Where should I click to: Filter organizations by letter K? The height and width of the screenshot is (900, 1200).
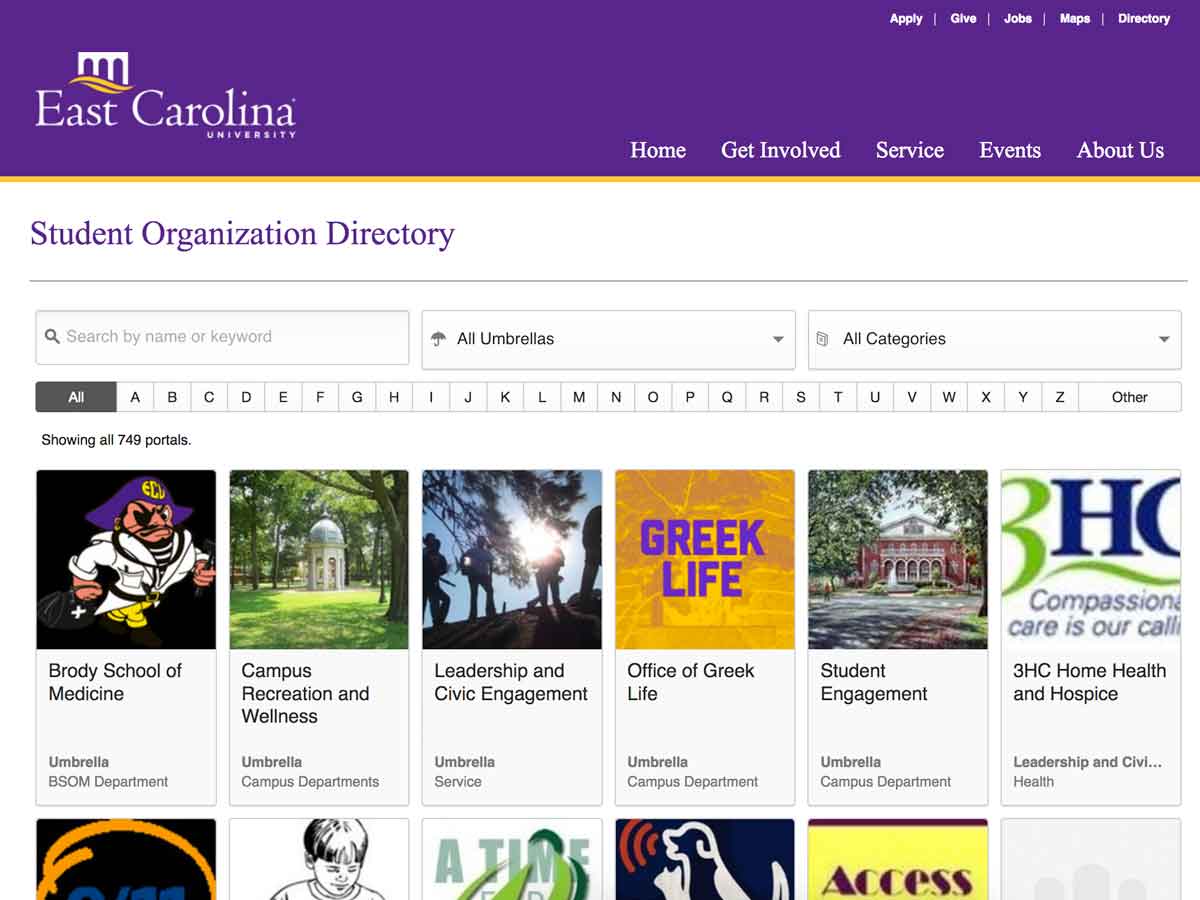point(505,397)
